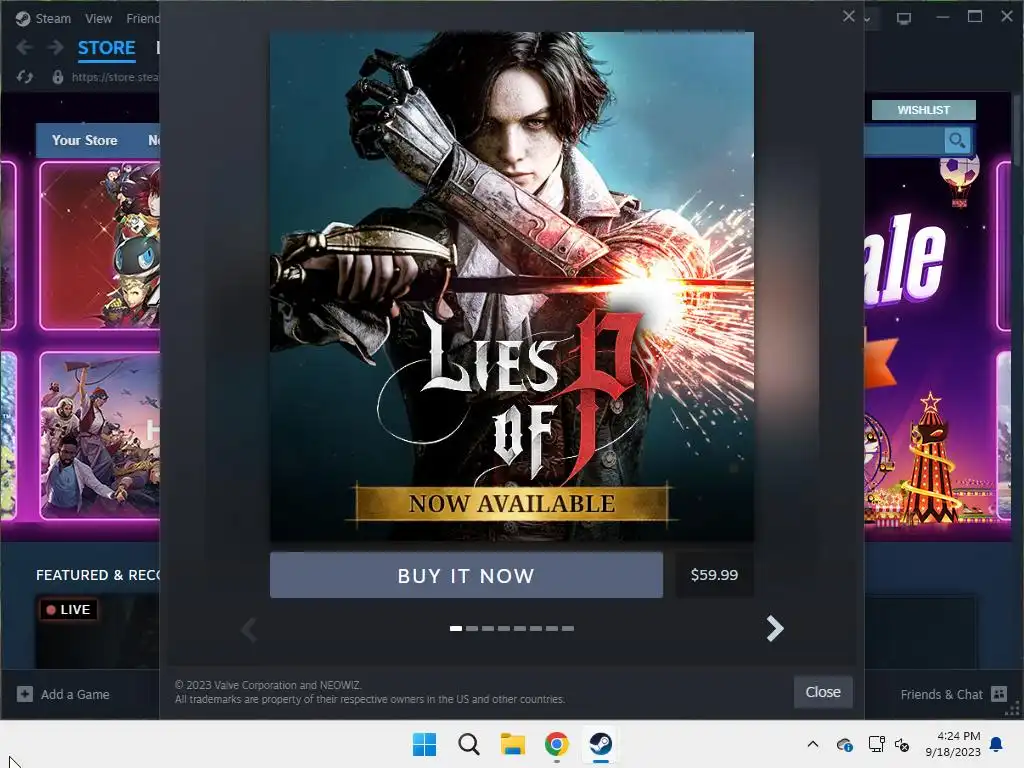Select the first carousel page indicator
The height and width of the screenshot is (768, 1024).
click(456, 628)
